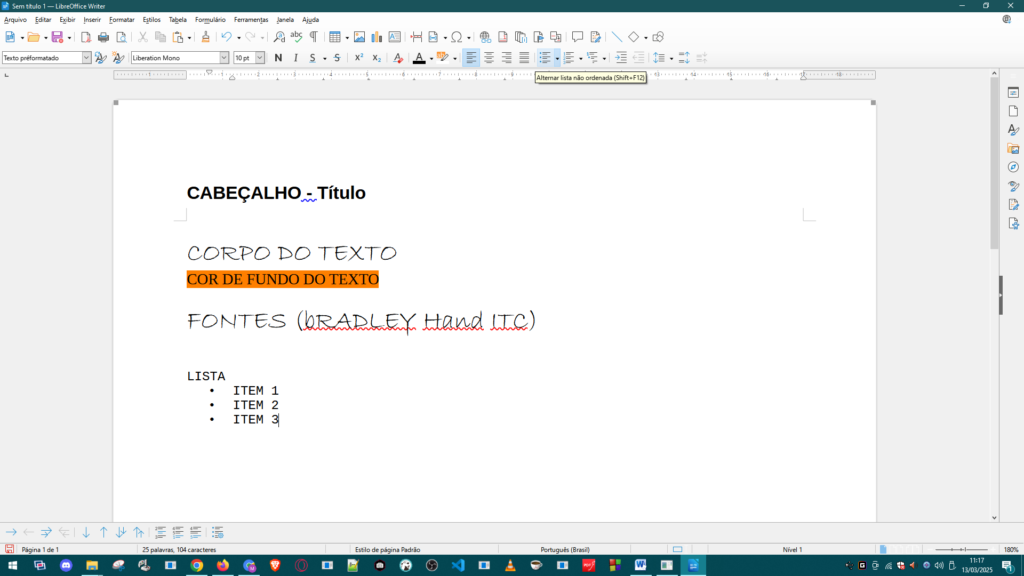Insert a comment from toolbar

(577, 37)
